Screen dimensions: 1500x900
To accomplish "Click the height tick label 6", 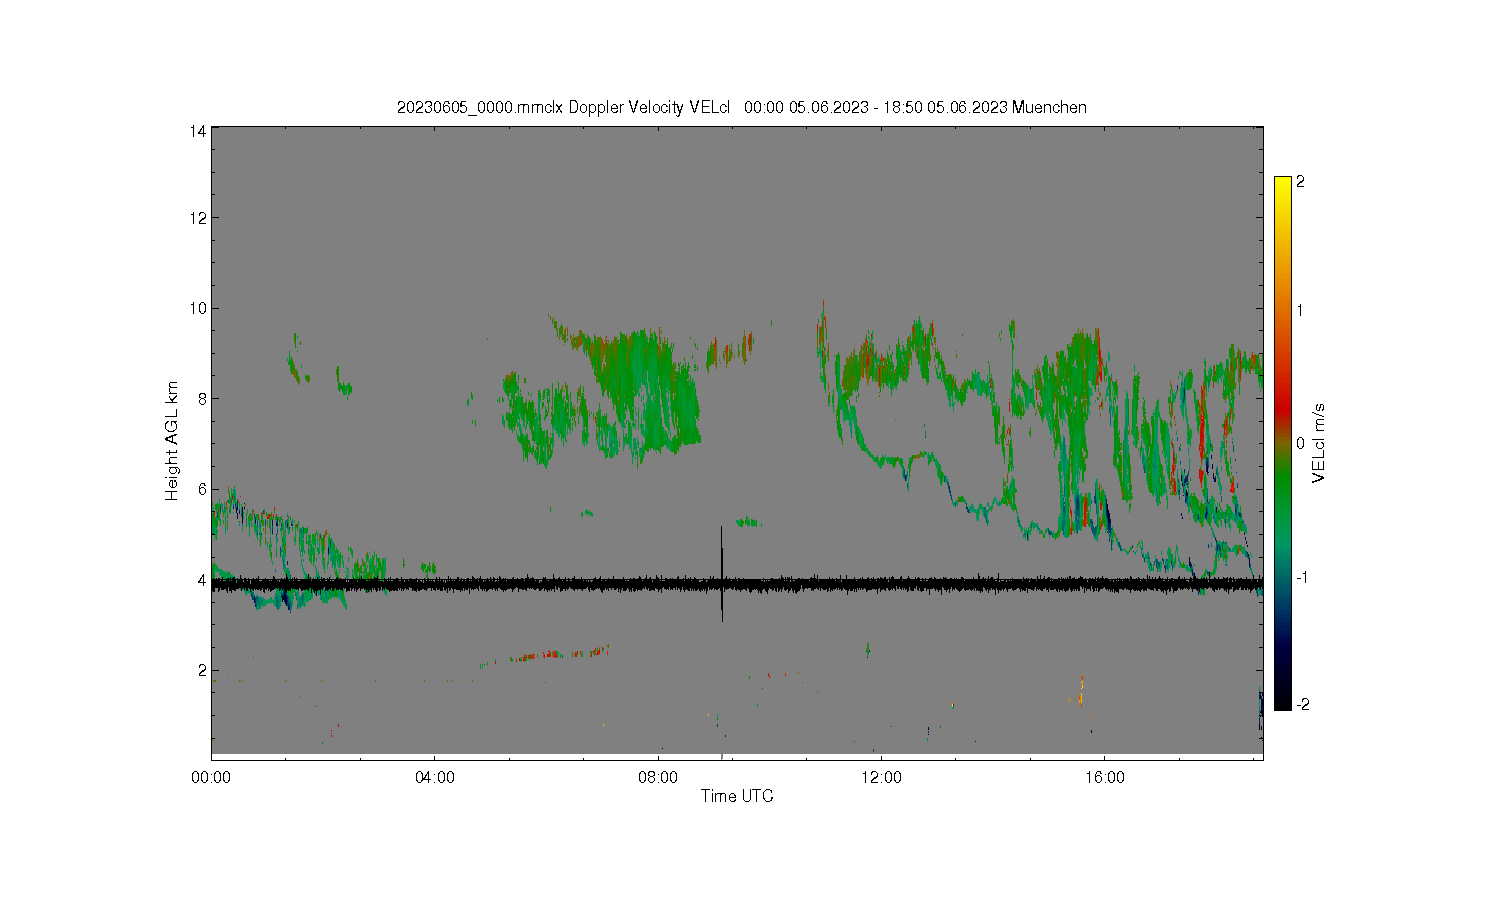I will [202, 489].
